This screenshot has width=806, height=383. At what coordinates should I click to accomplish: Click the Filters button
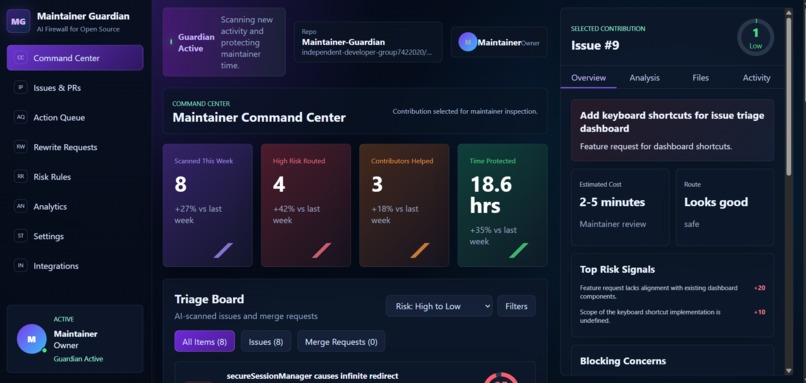point(516,306)
